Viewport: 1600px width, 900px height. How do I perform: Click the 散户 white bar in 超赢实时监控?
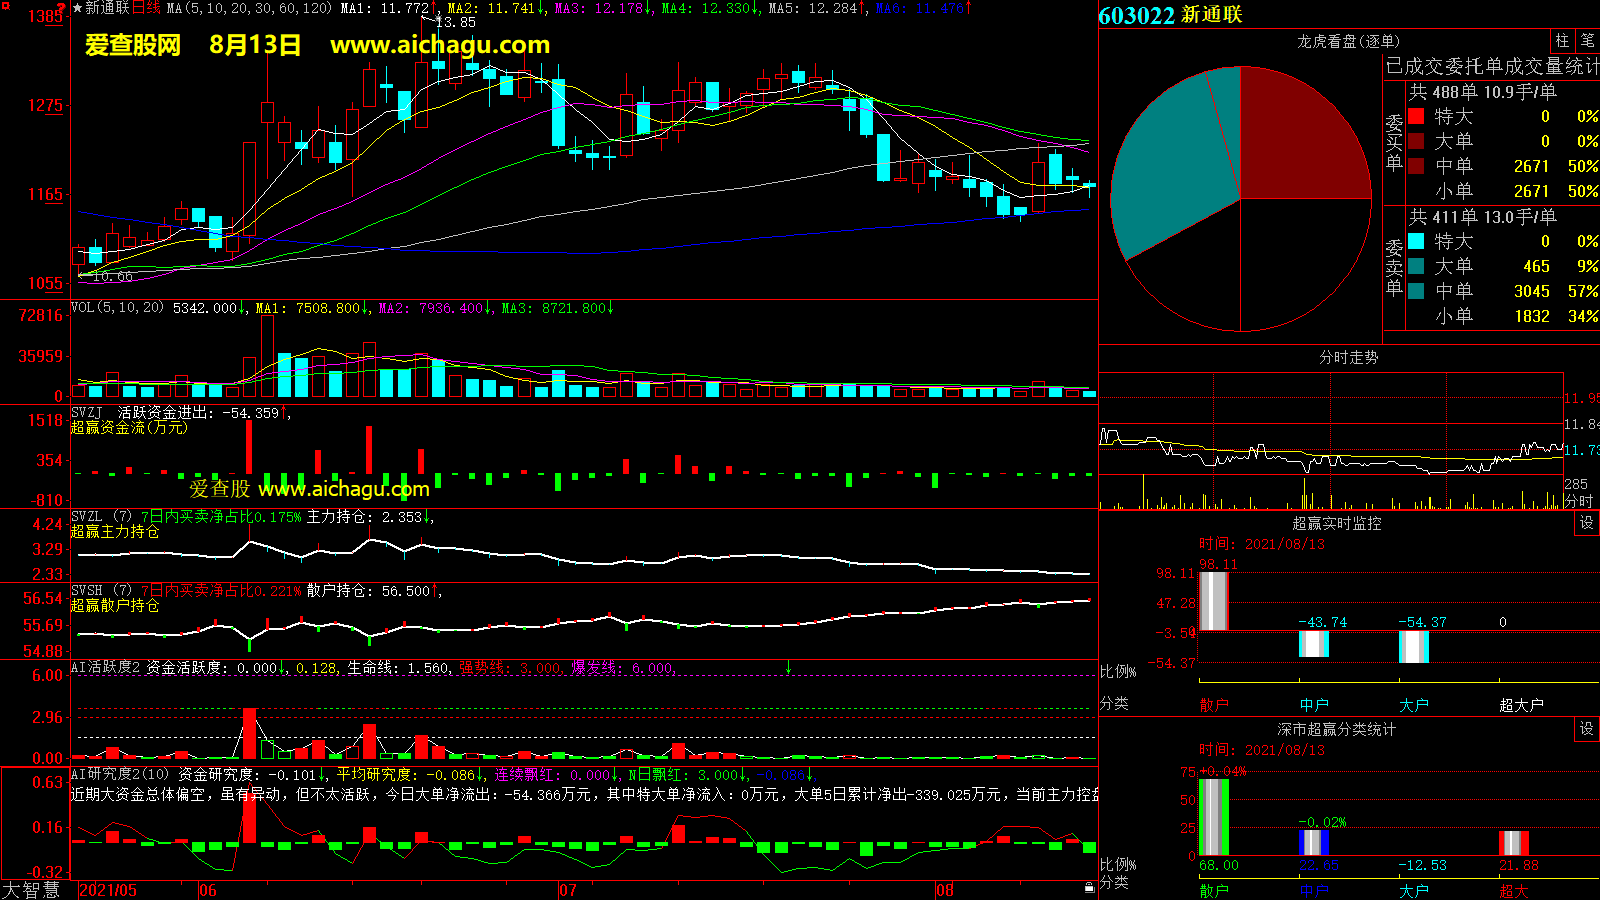[1213, 601]
